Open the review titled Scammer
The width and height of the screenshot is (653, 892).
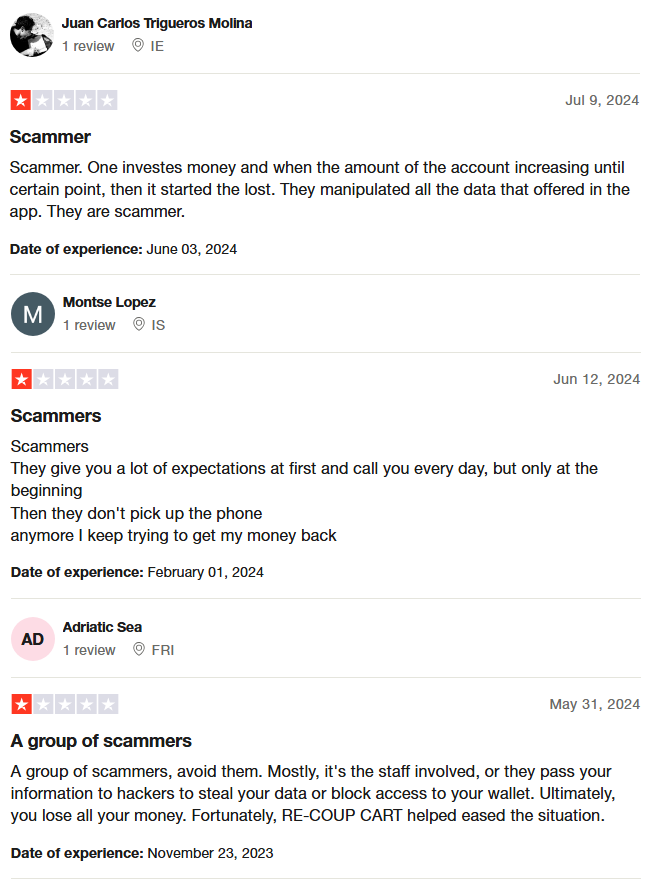[x=50, y=137]
